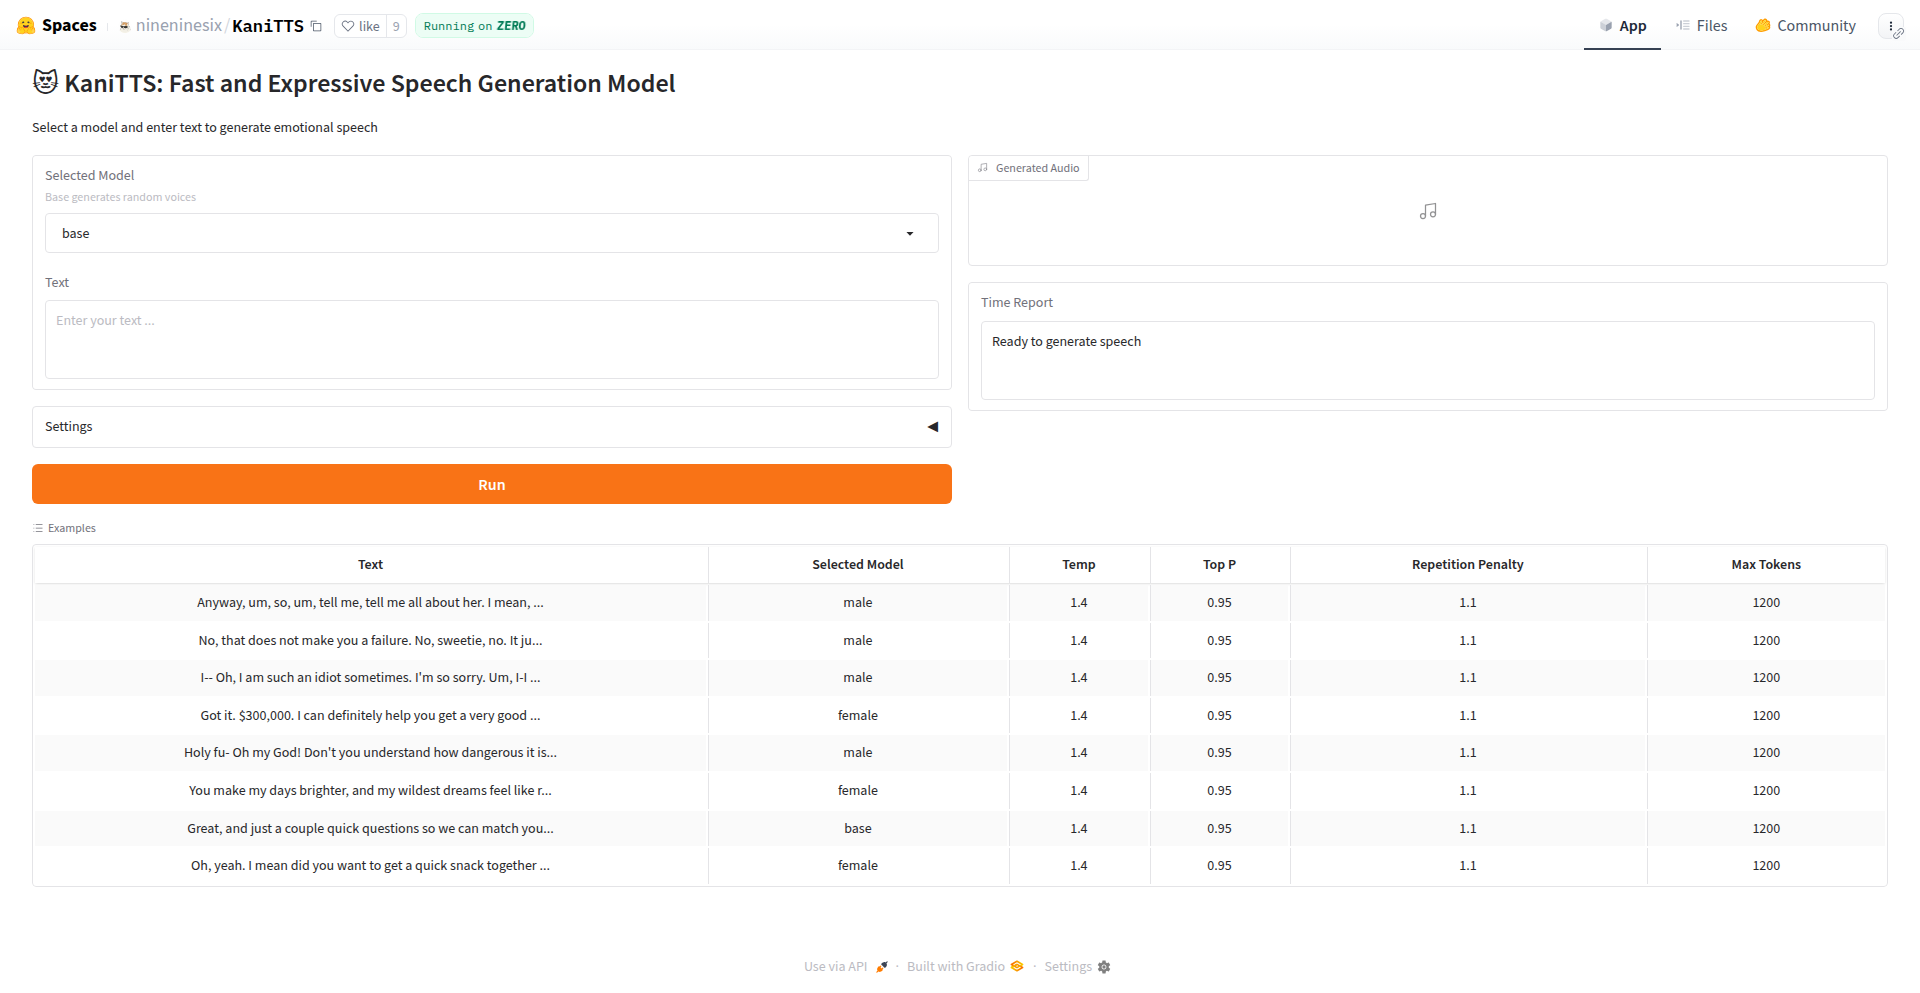Select example 'Holy fu- Oh my God!'
Screen dimensions: 1920x993
370,752
